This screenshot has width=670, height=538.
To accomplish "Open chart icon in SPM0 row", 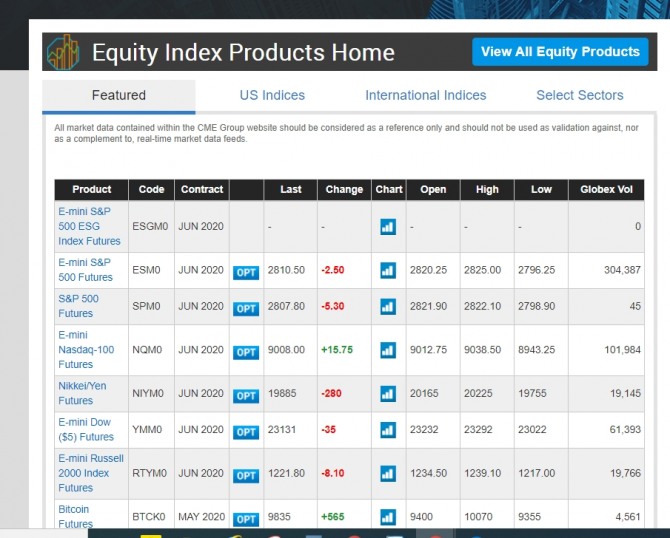I will (388, 306).
